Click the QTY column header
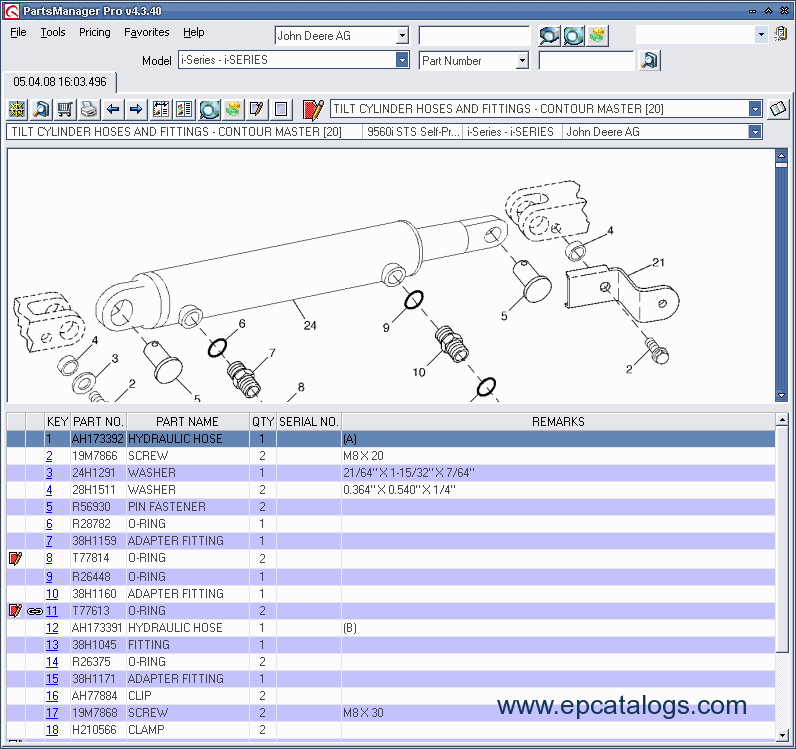The height and width of the screenshot is (749, 796). click(262, 421)
